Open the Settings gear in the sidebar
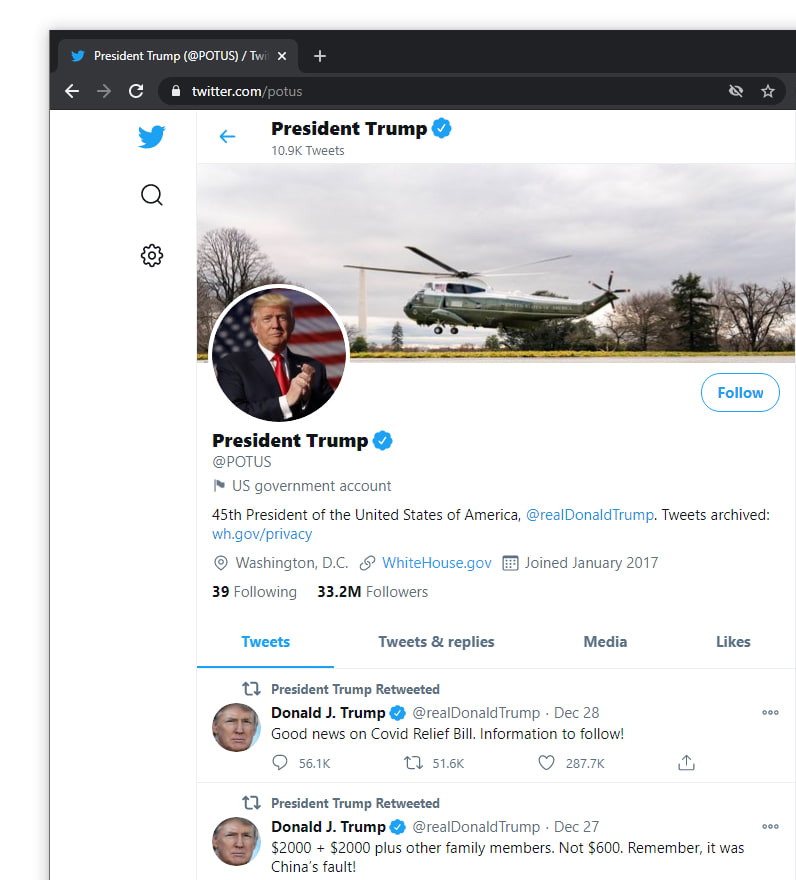796x880 pixels. [151, 255]
